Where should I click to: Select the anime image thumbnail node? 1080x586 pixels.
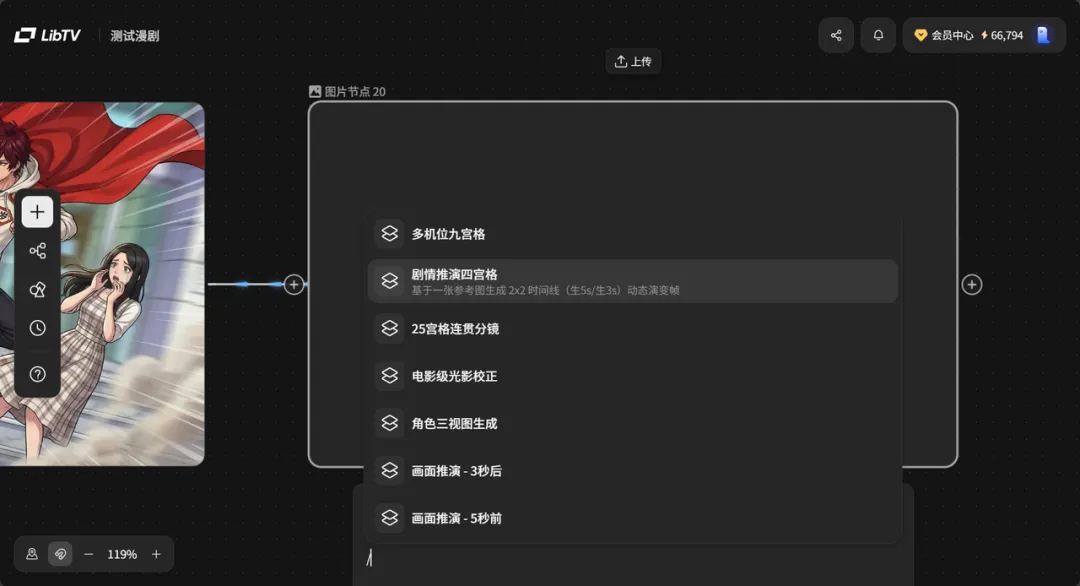coord(102,284)
